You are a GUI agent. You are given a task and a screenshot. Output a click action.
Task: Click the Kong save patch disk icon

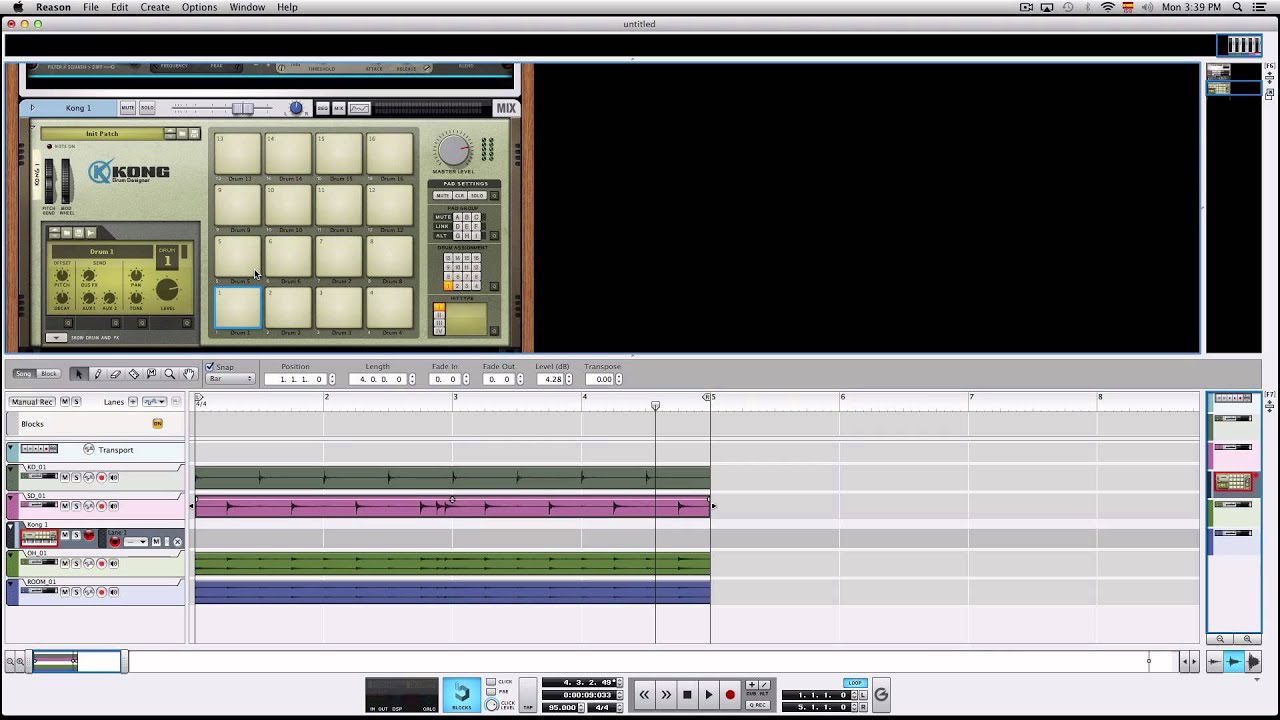[x=195, y=133]
